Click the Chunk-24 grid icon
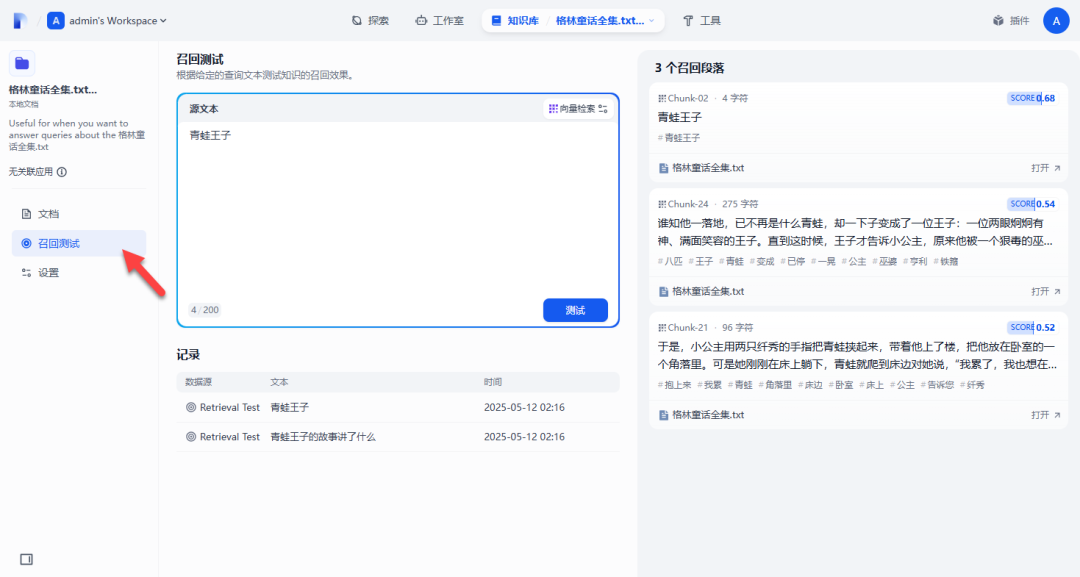1080x577 pixels. pos(662,204)
